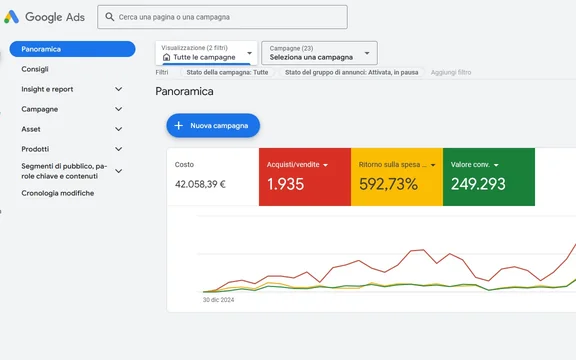The width and height of the screenshot is (576, 360).
Task: Click the home icon beside Tutte le campagne
Action: [166, 57]
